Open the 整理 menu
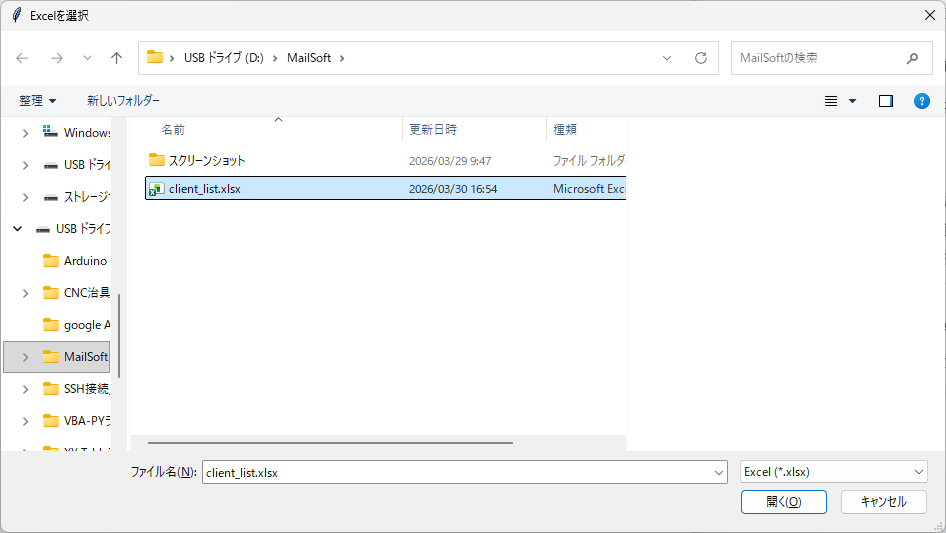This screenshot has width=946, height=533. 38,101
